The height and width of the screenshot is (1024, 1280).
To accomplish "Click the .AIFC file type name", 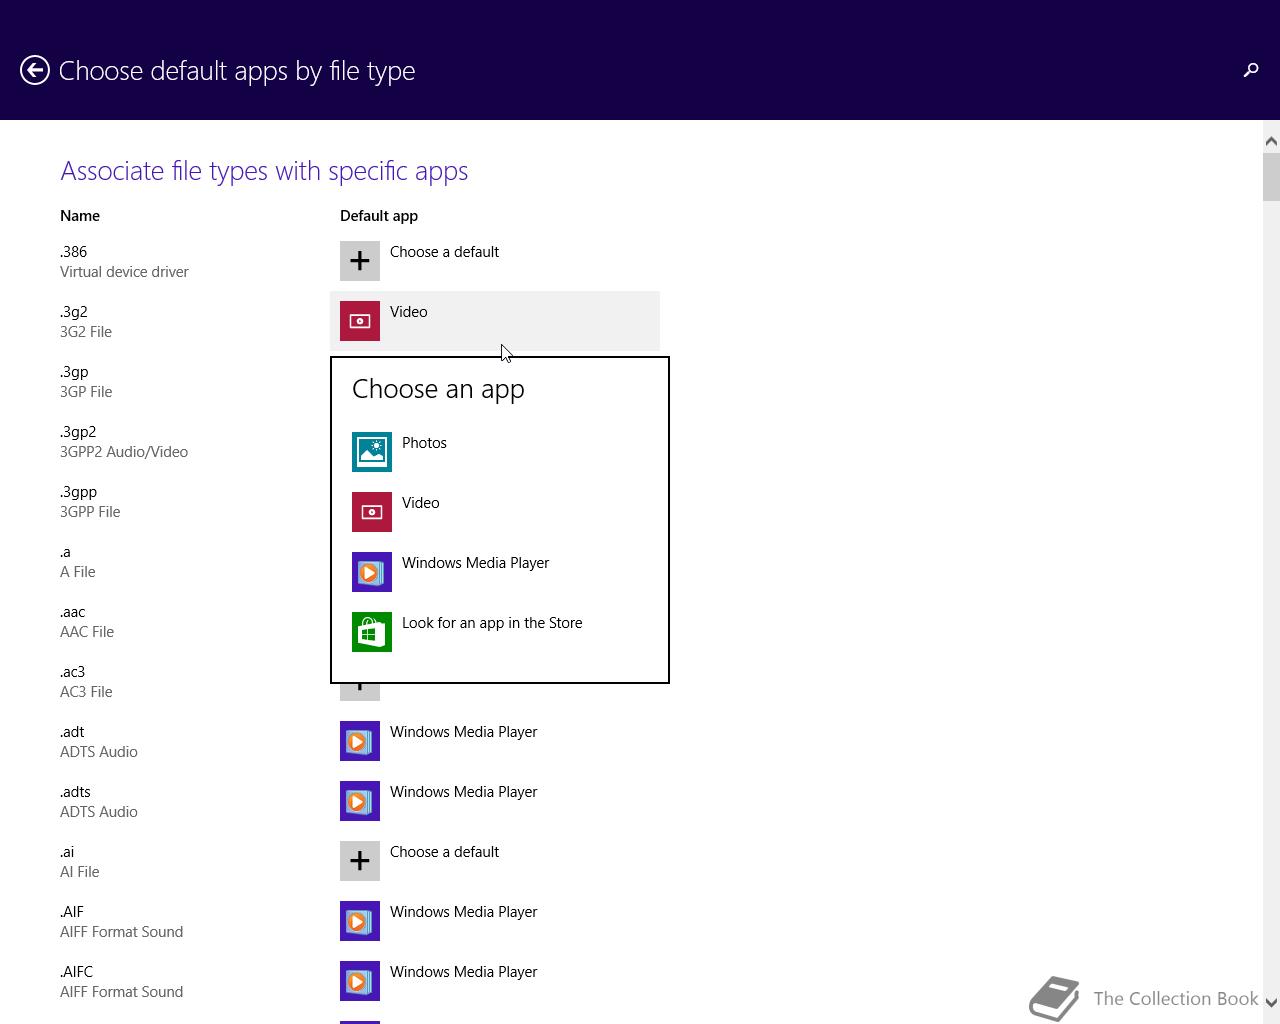I will pyautogui.click(x=76, y=972).
